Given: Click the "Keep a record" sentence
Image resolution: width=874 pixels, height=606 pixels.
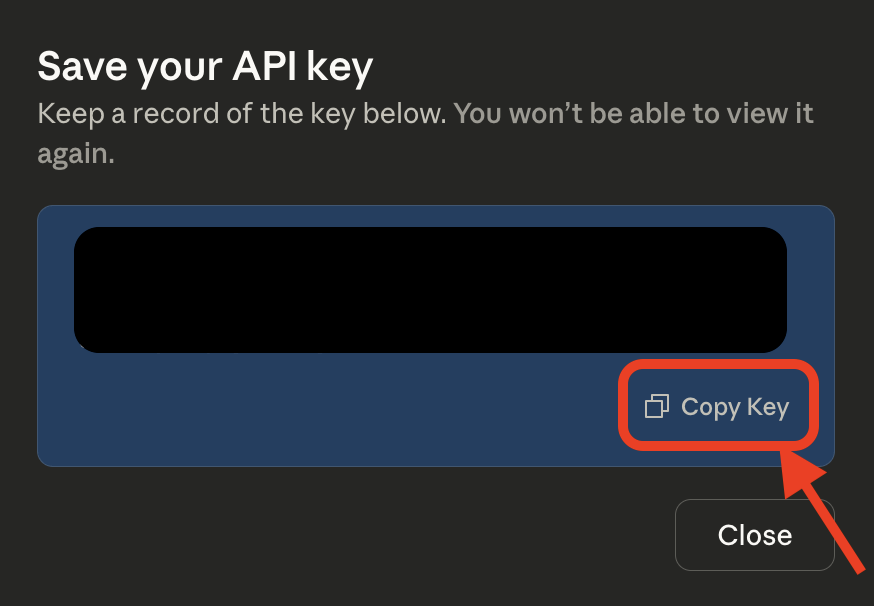Looking at the screenshot, I should 242,114.
